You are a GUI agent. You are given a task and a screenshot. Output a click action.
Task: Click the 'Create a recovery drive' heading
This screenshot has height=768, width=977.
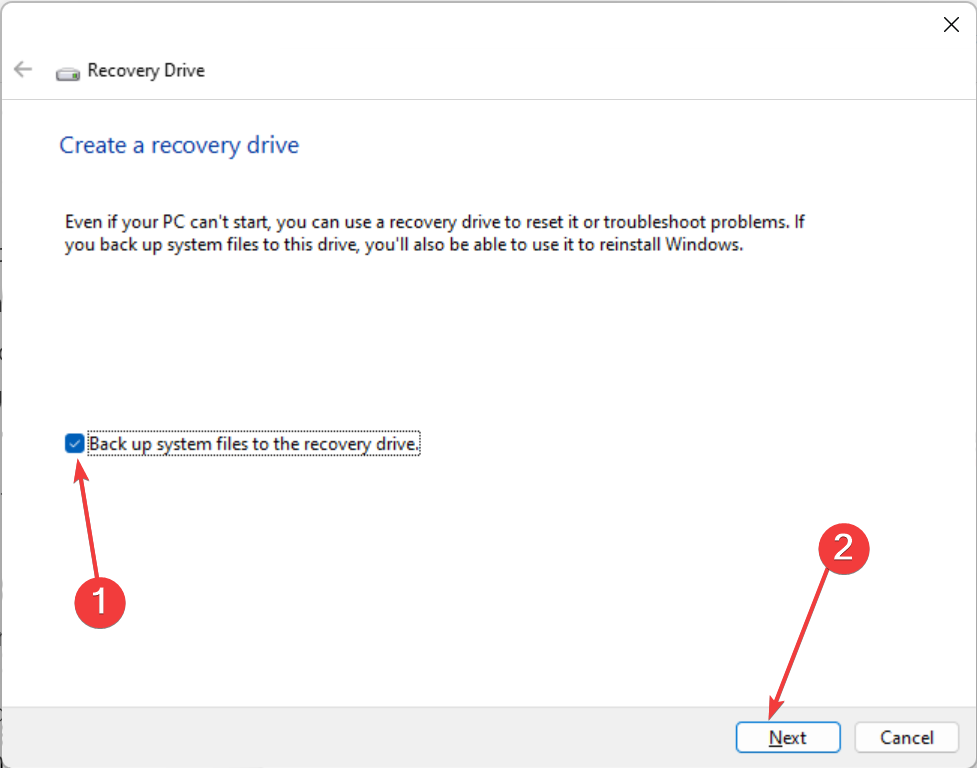click(179, 145)
